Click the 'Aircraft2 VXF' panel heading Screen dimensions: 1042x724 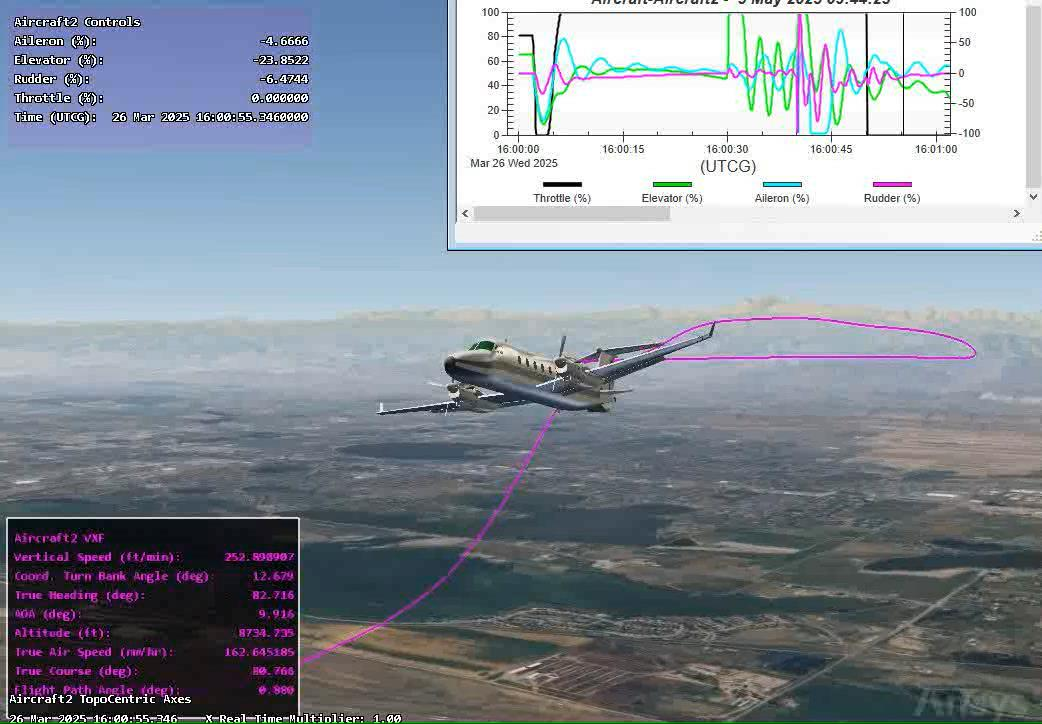tap(59, 538)
